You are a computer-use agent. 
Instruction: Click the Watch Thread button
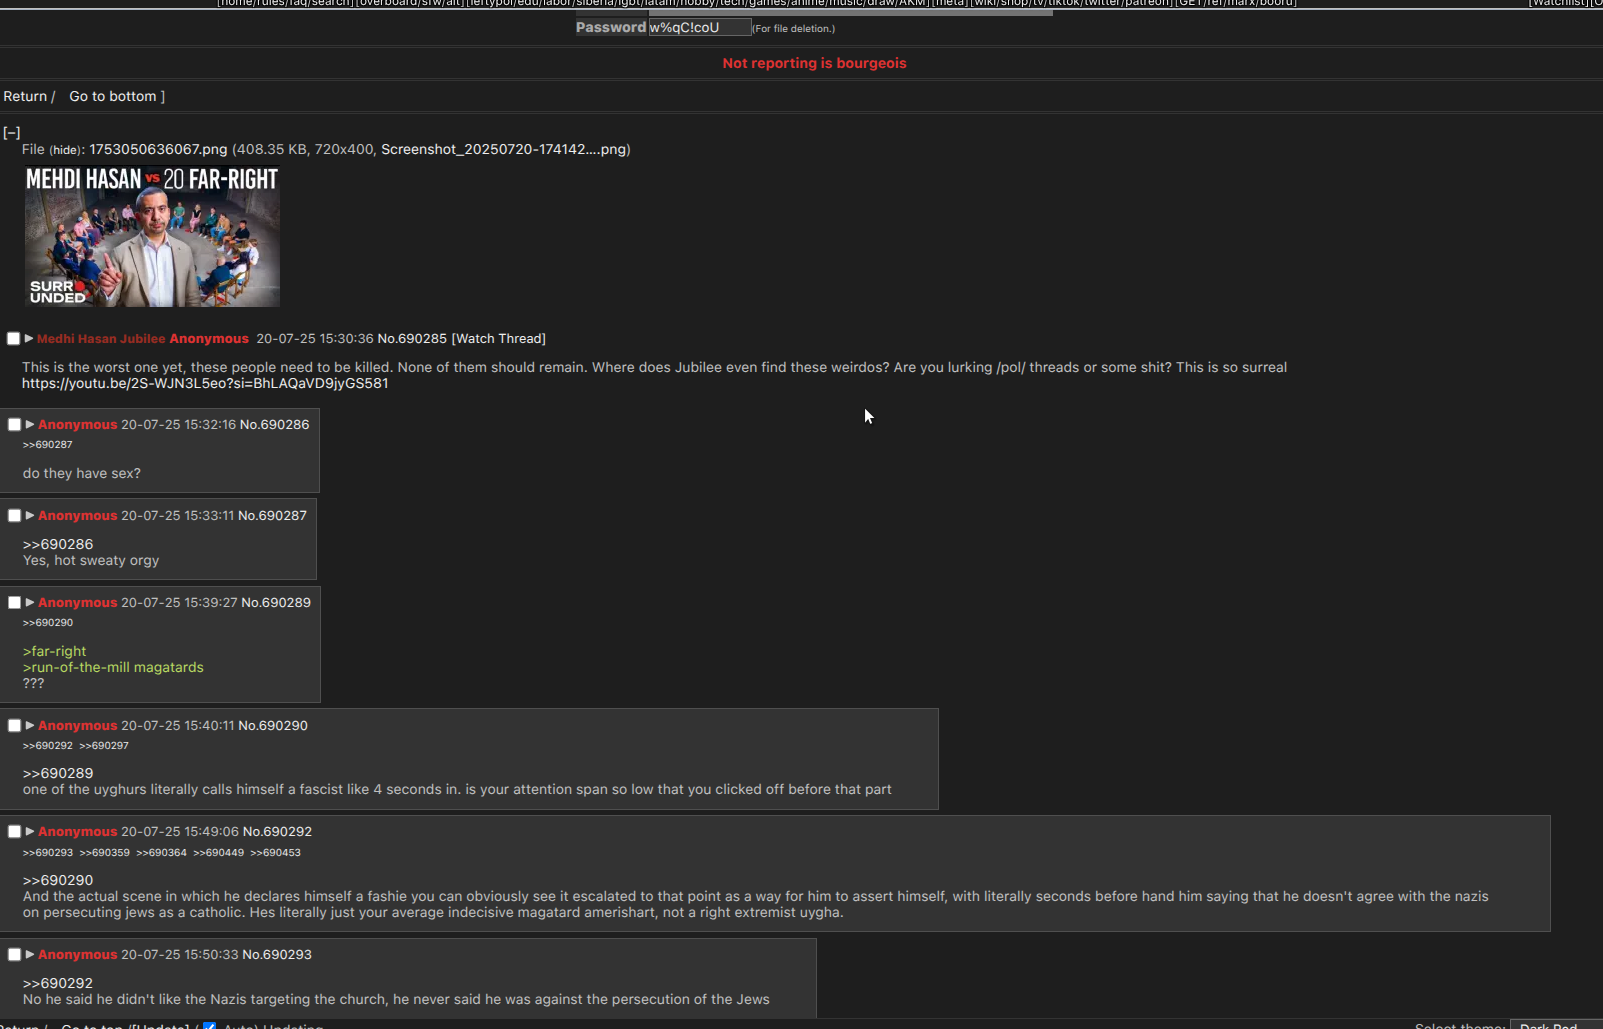[x=499, y=338]
